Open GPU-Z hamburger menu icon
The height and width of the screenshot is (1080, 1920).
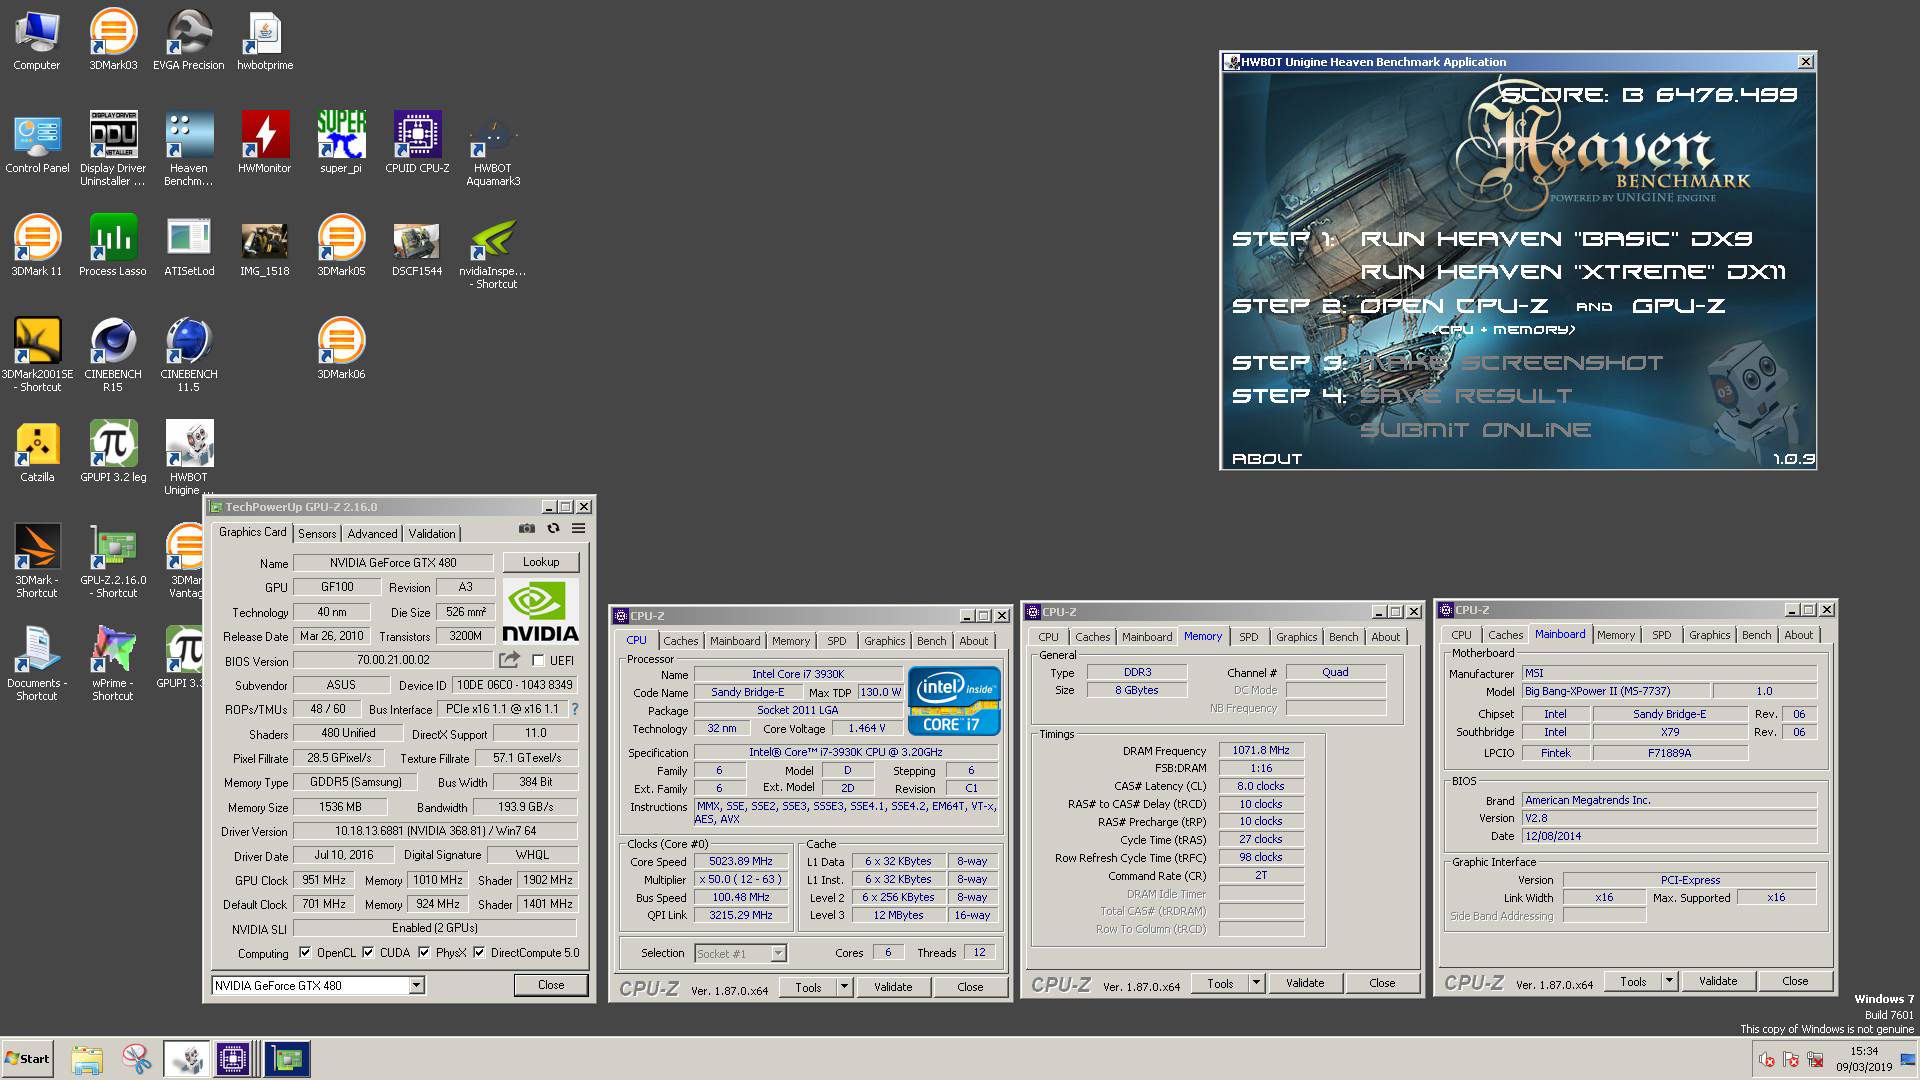point(579,529)
